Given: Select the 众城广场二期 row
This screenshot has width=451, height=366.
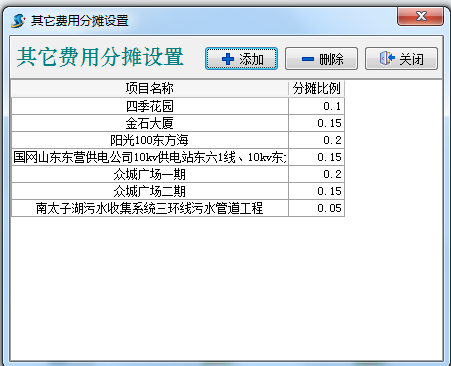Looking at the screenshot, I should pyautogui.click(x=178, y=191).
